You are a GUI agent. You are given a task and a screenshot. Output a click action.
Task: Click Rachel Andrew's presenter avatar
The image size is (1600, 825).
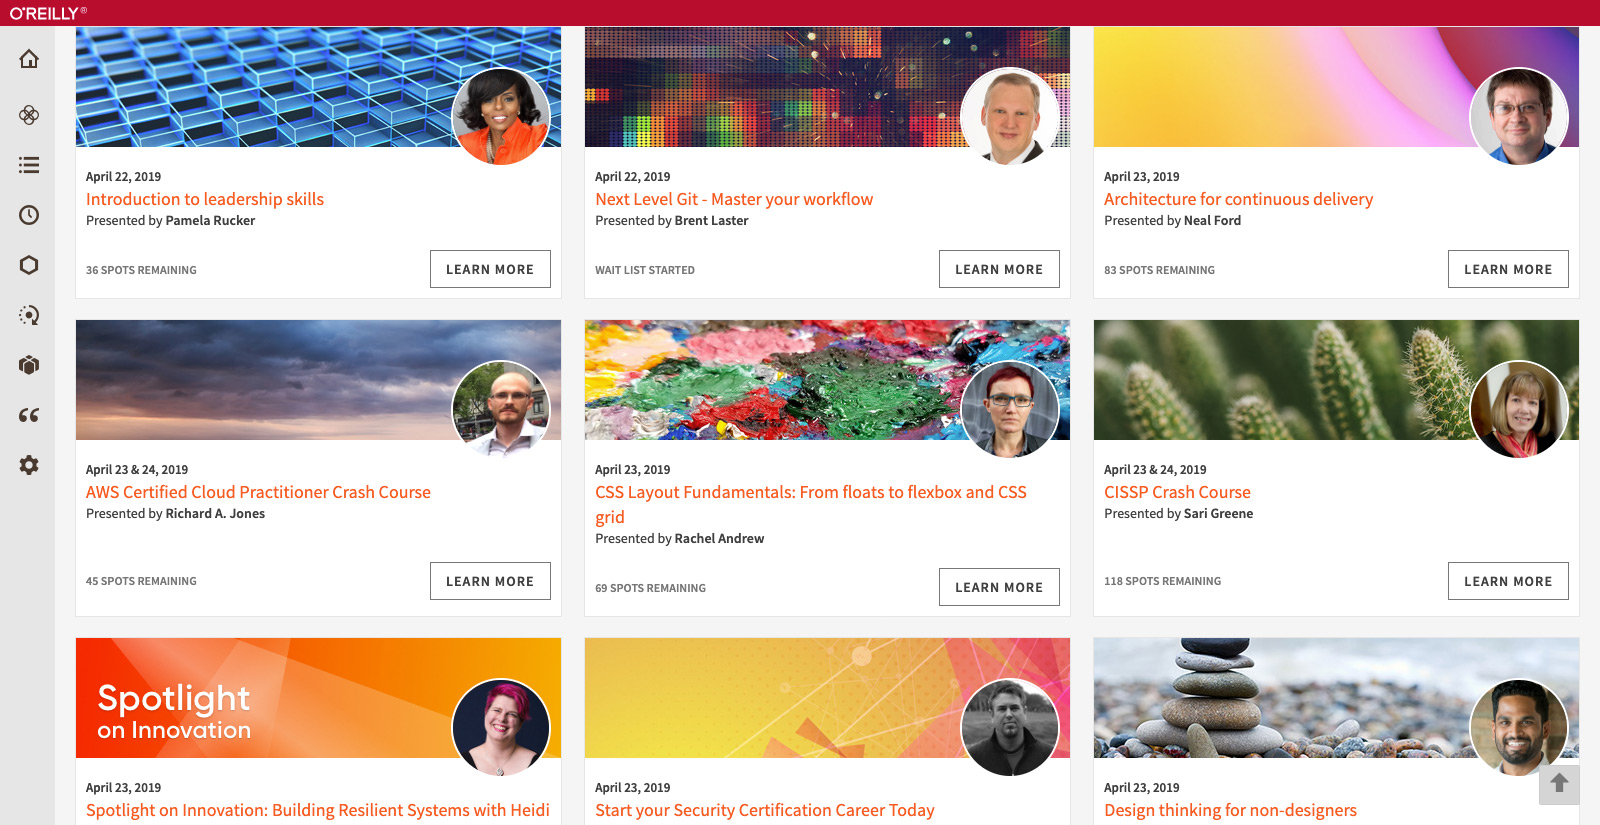click(1010, 409)
